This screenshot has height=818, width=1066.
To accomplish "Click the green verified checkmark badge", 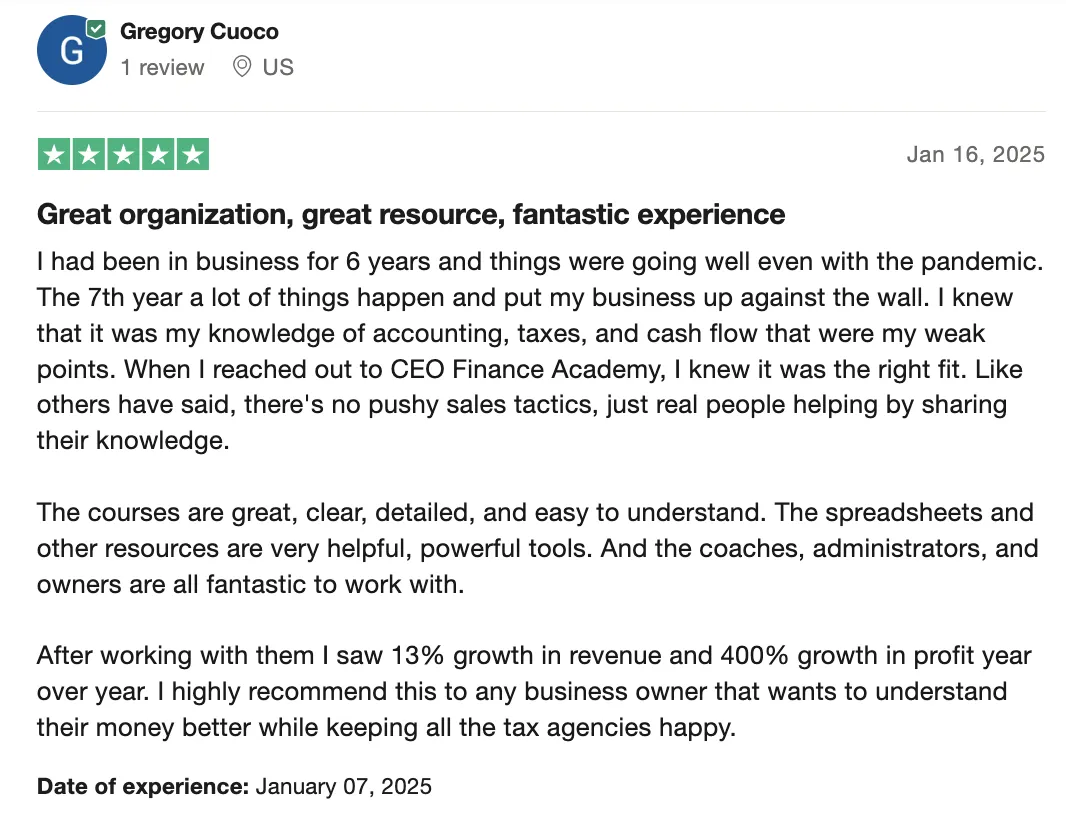I will tap(96, 29).
